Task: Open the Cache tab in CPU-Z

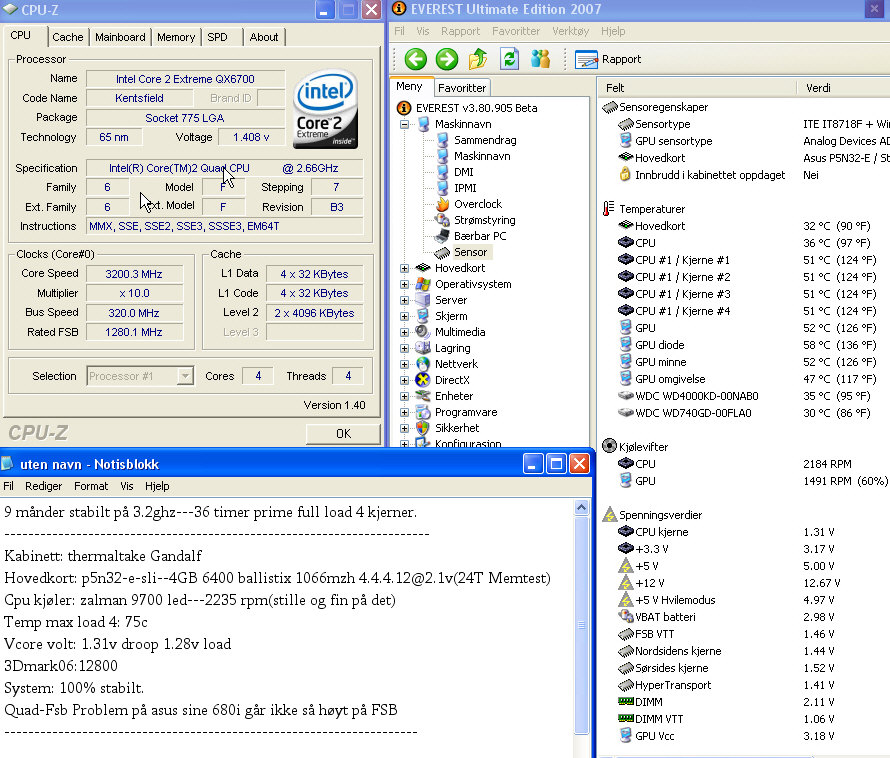Action: tap(68, 37)
